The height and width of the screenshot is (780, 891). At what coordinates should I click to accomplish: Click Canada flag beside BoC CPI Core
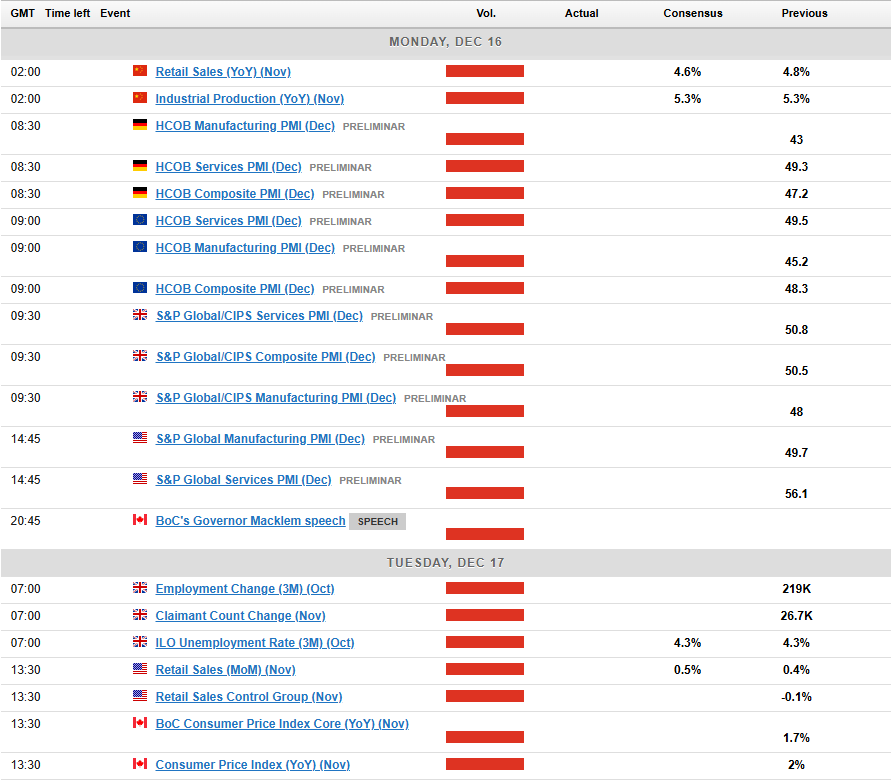click(140, 723)
